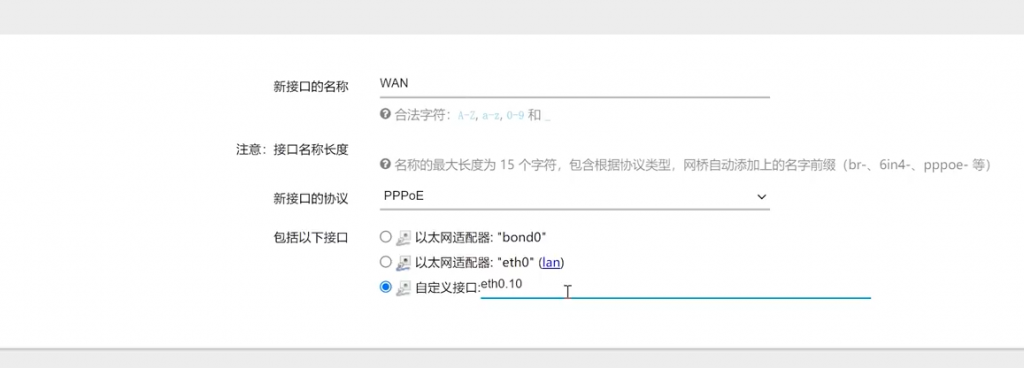Click the help icon beside 合法字符

[385, 114]
